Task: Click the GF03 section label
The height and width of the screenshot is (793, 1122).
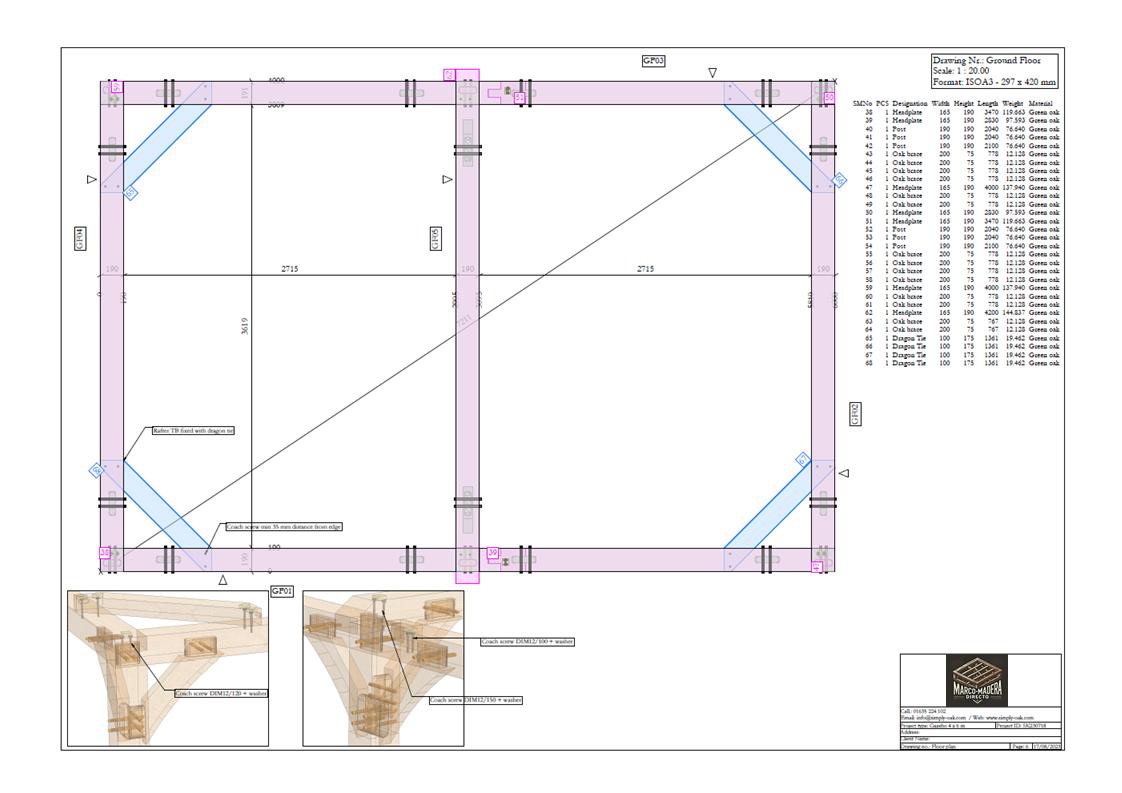Action: coord(653,61)
